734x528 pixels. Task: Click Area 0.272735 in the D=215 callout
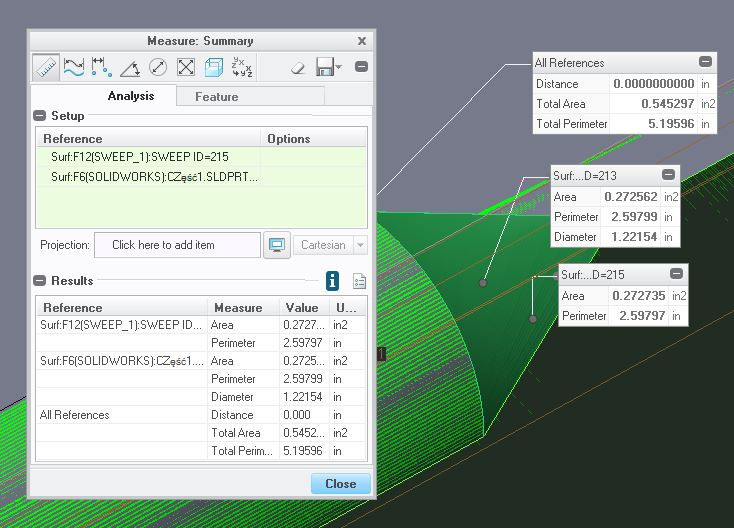click(639, 296)
